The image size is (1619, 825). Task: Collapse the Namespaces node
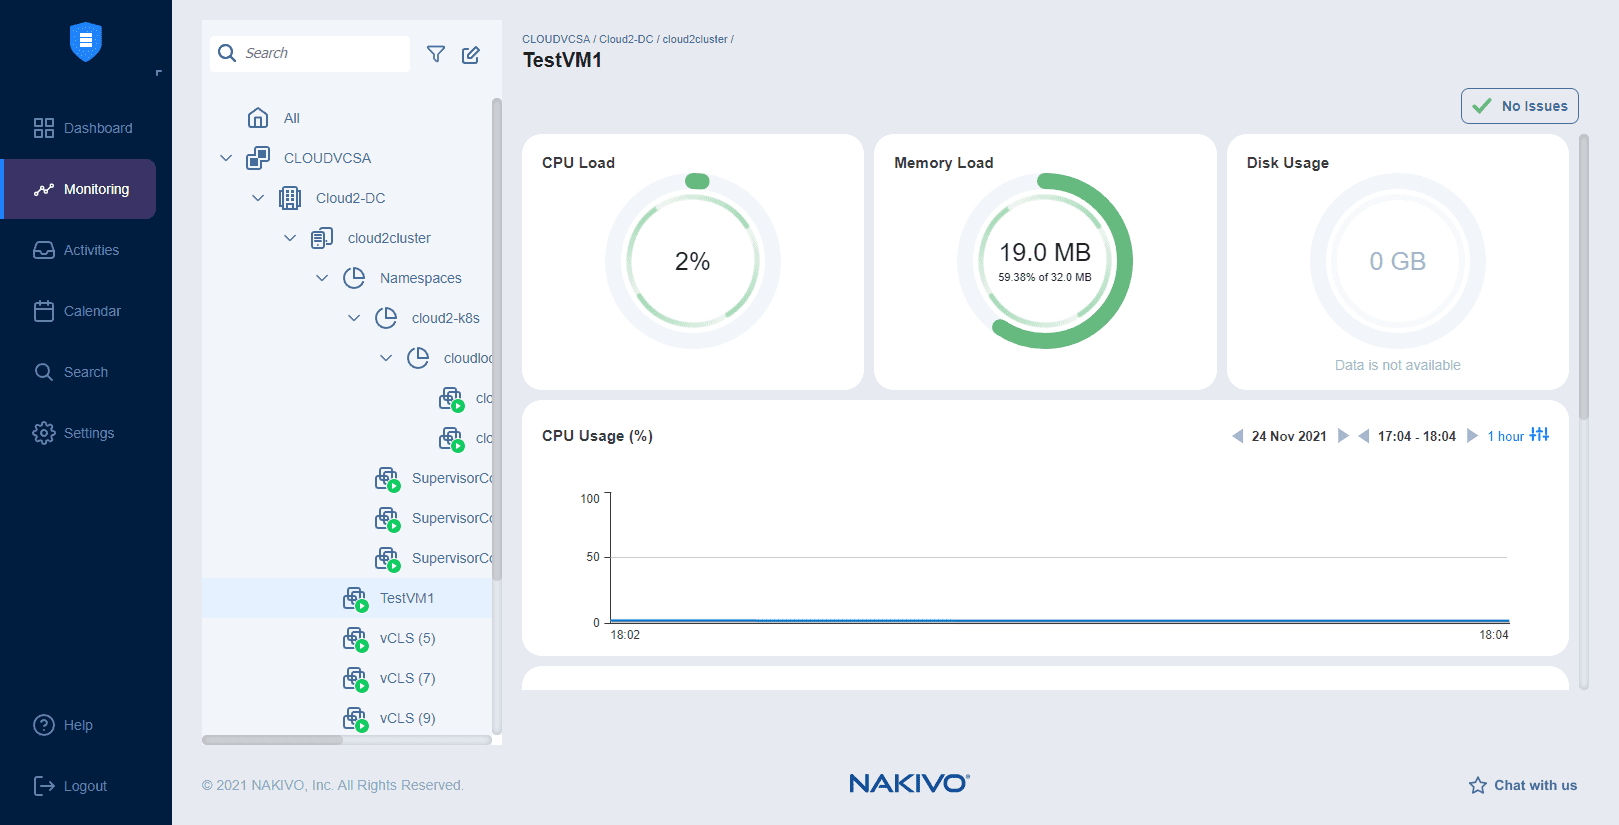322,278
